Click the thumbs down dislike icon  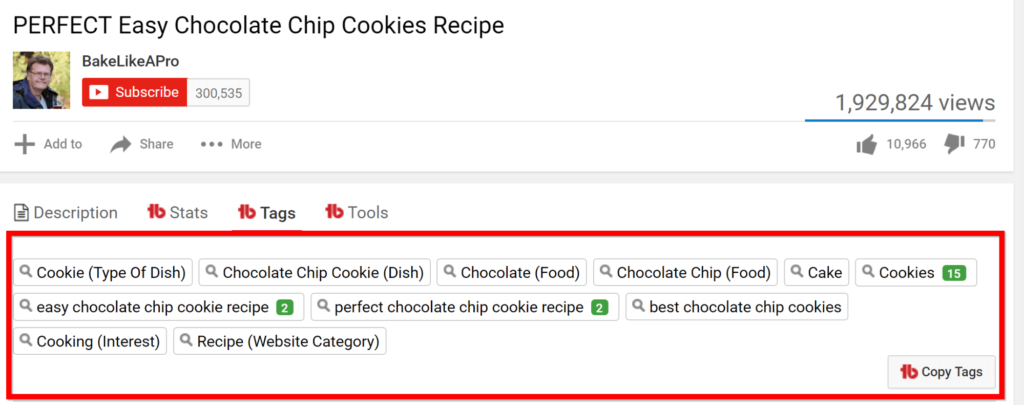click(x=954, y=144)
